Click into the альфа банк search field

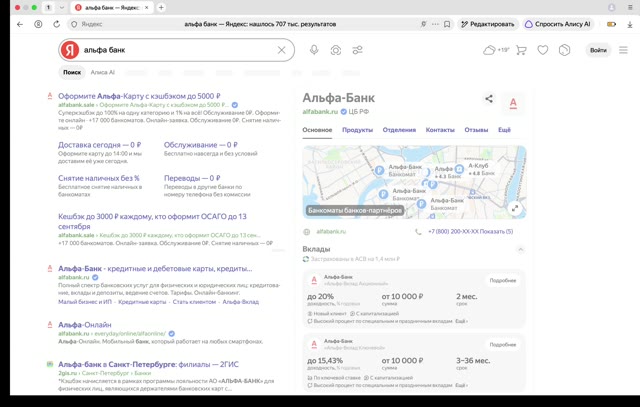[x=178, y=50]
